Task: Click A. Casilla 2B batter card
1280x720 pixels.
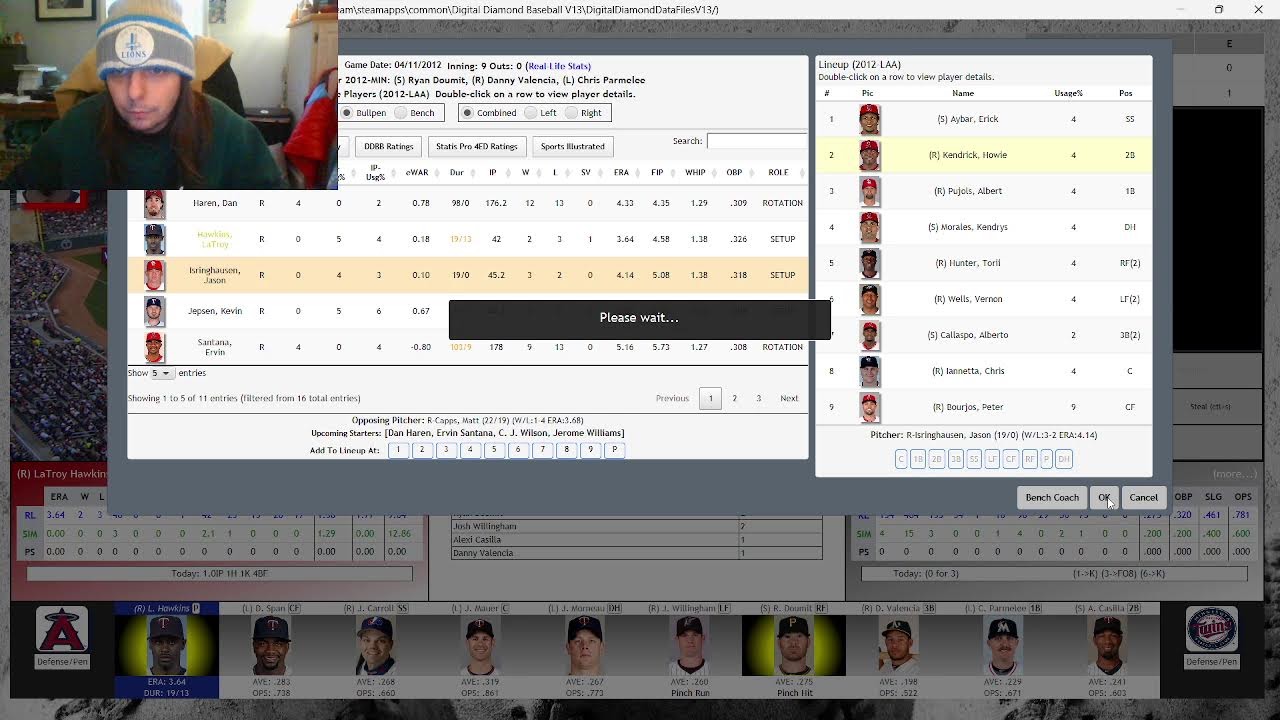Action: click(1107, 651)
